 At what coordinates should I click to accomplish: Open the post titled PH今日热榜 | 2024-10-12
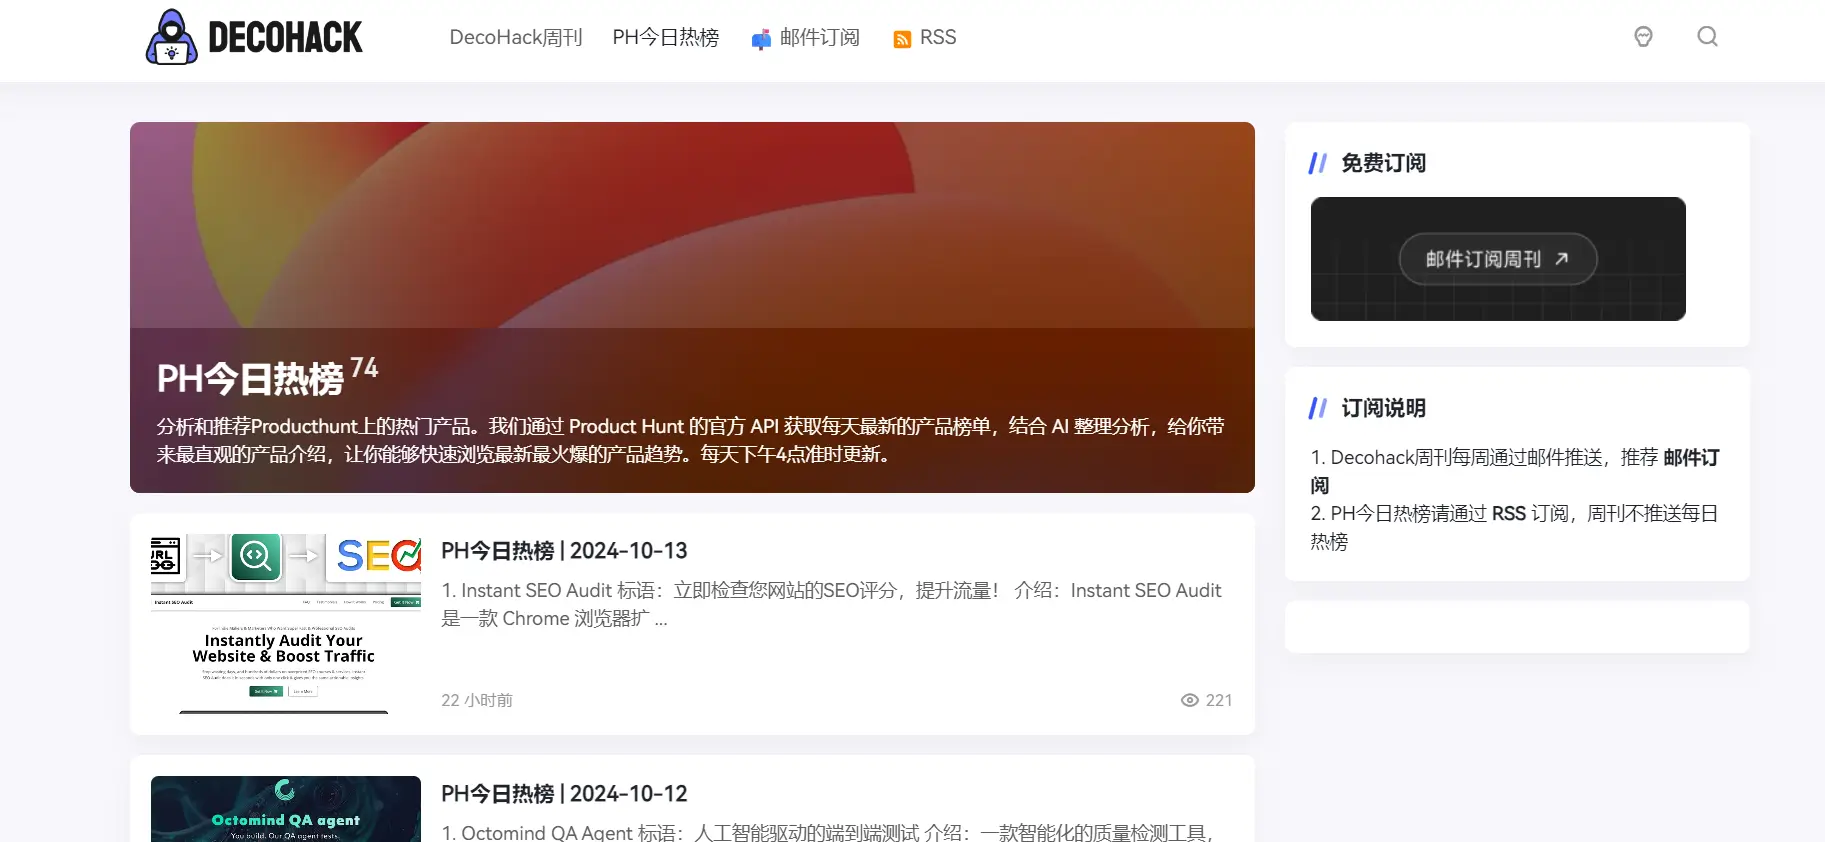[x=564, y=794]
